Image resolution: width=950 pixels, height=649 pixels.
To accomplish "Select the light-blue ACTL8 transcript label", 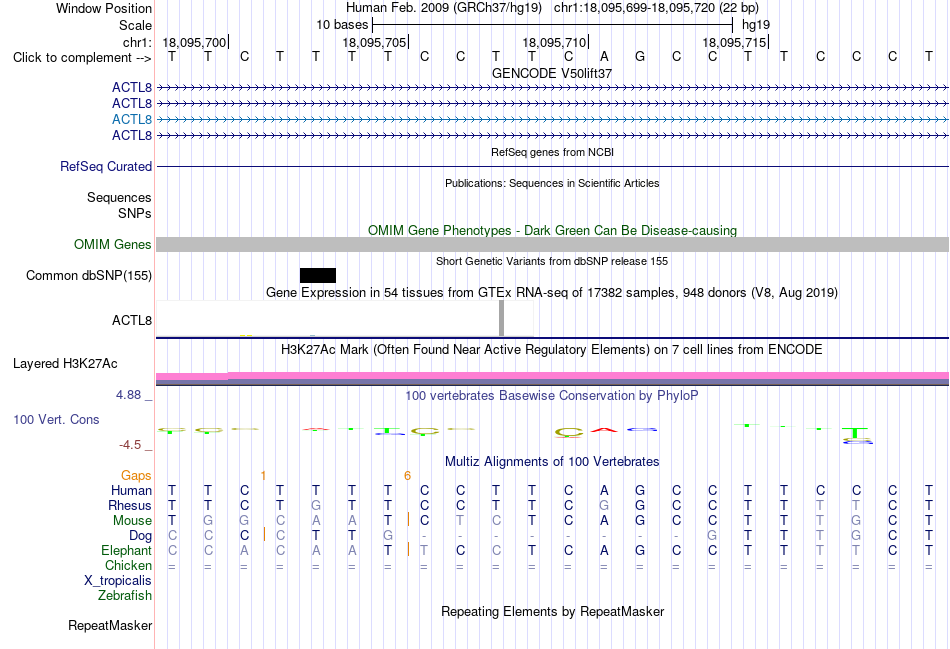I will point(131,119).
